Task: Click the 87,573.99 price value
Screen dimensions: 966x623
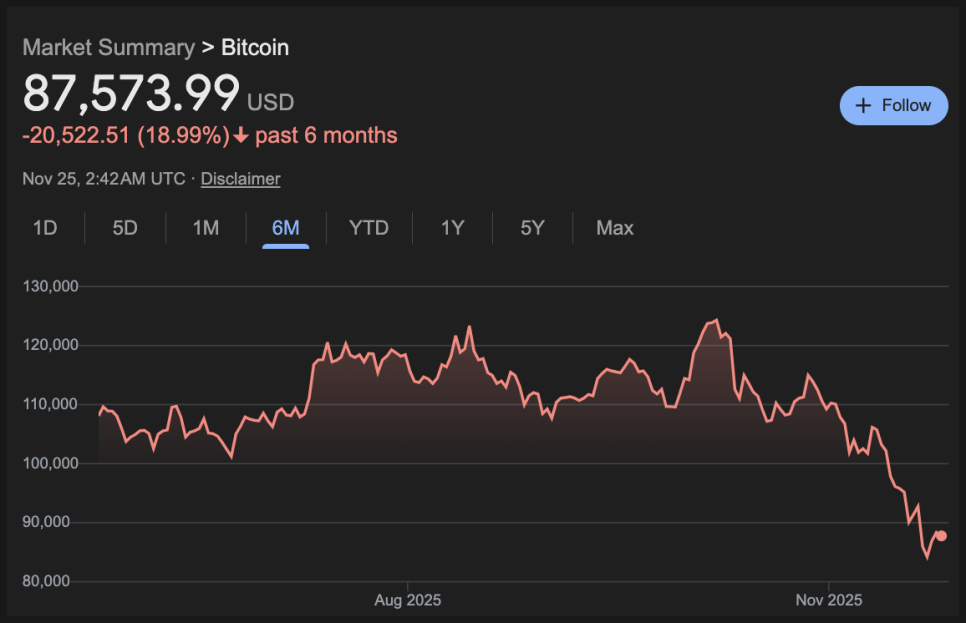Action: tap(131, 94)
